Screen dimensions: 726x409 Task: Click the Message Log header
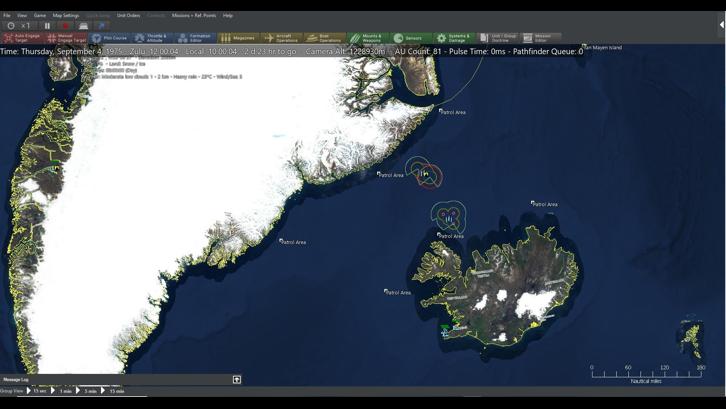click(16, 380)
